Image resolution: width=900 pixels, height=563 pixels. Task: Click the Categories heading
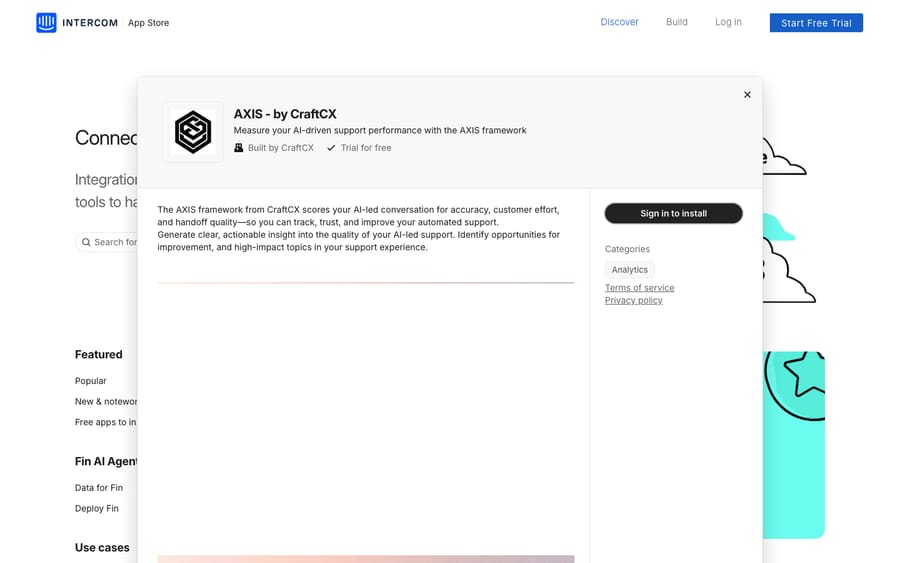pyautogui.click(x=627, y=249)
